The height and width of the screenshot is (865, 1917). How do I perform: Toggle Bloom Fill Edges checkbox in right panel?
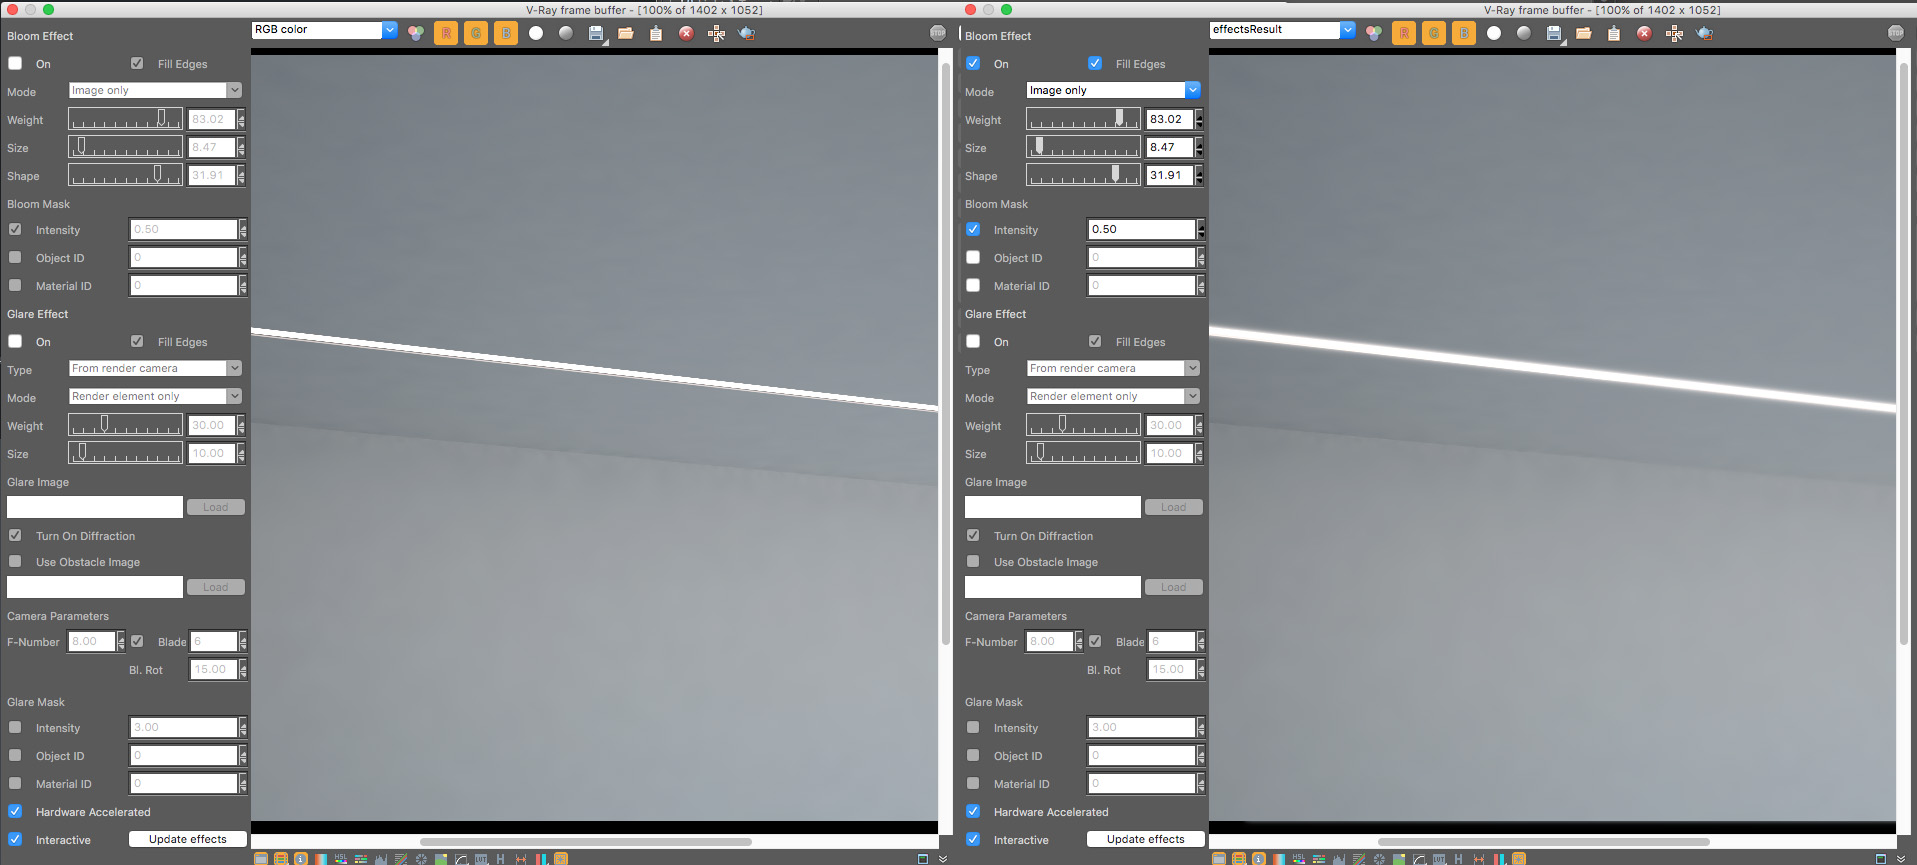coord(1095,63)
